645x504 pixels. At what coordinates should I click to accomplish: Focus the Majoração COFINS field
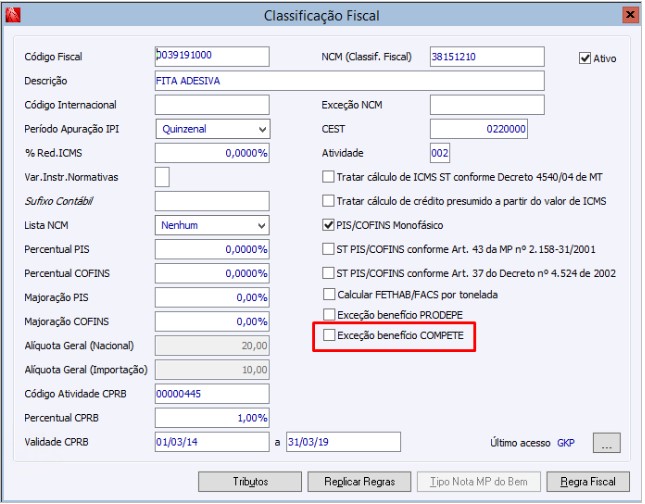point(212,321)
